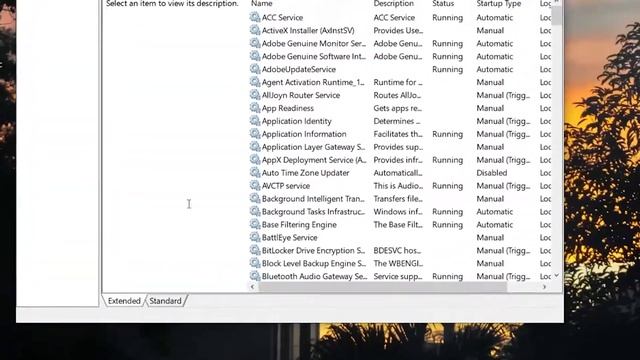Viewport: 640px width, 360px height.
Task: Select the Base Filtering Engine name
Action: click(299, 224)
